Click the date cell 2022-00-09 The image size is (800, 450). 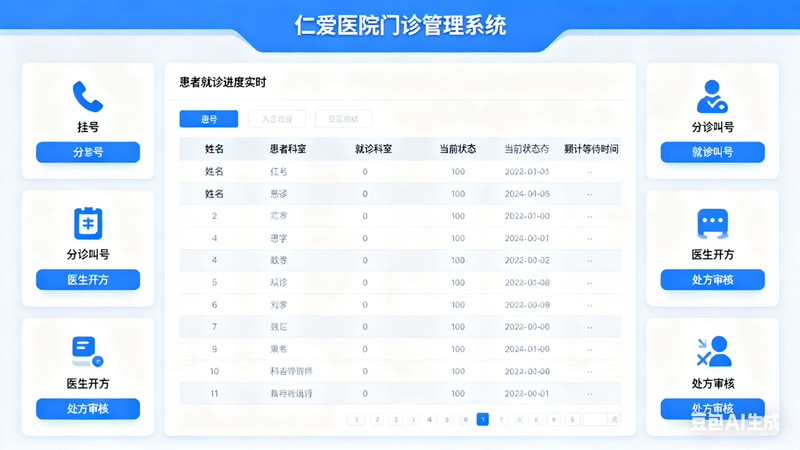point(527,305)
